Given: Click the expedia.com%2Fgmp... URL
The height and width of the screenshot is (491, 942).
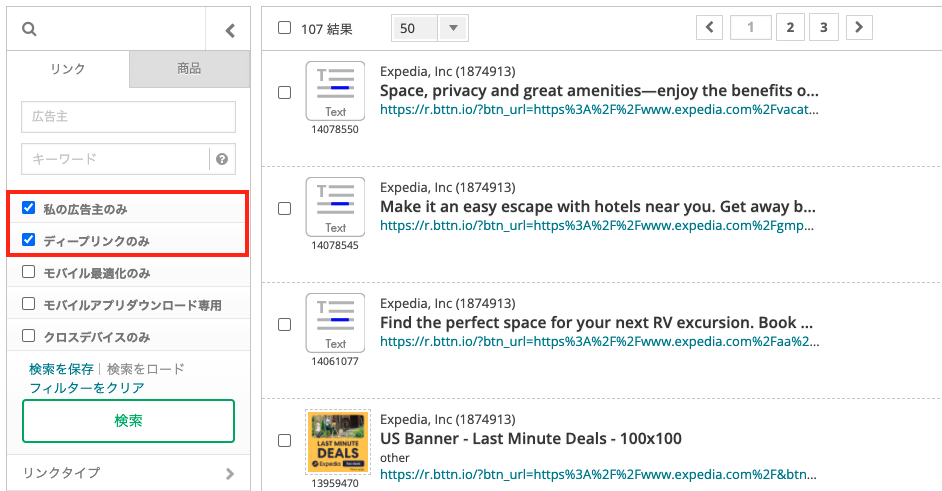Looking at the screenshot, I should point(597,226).
